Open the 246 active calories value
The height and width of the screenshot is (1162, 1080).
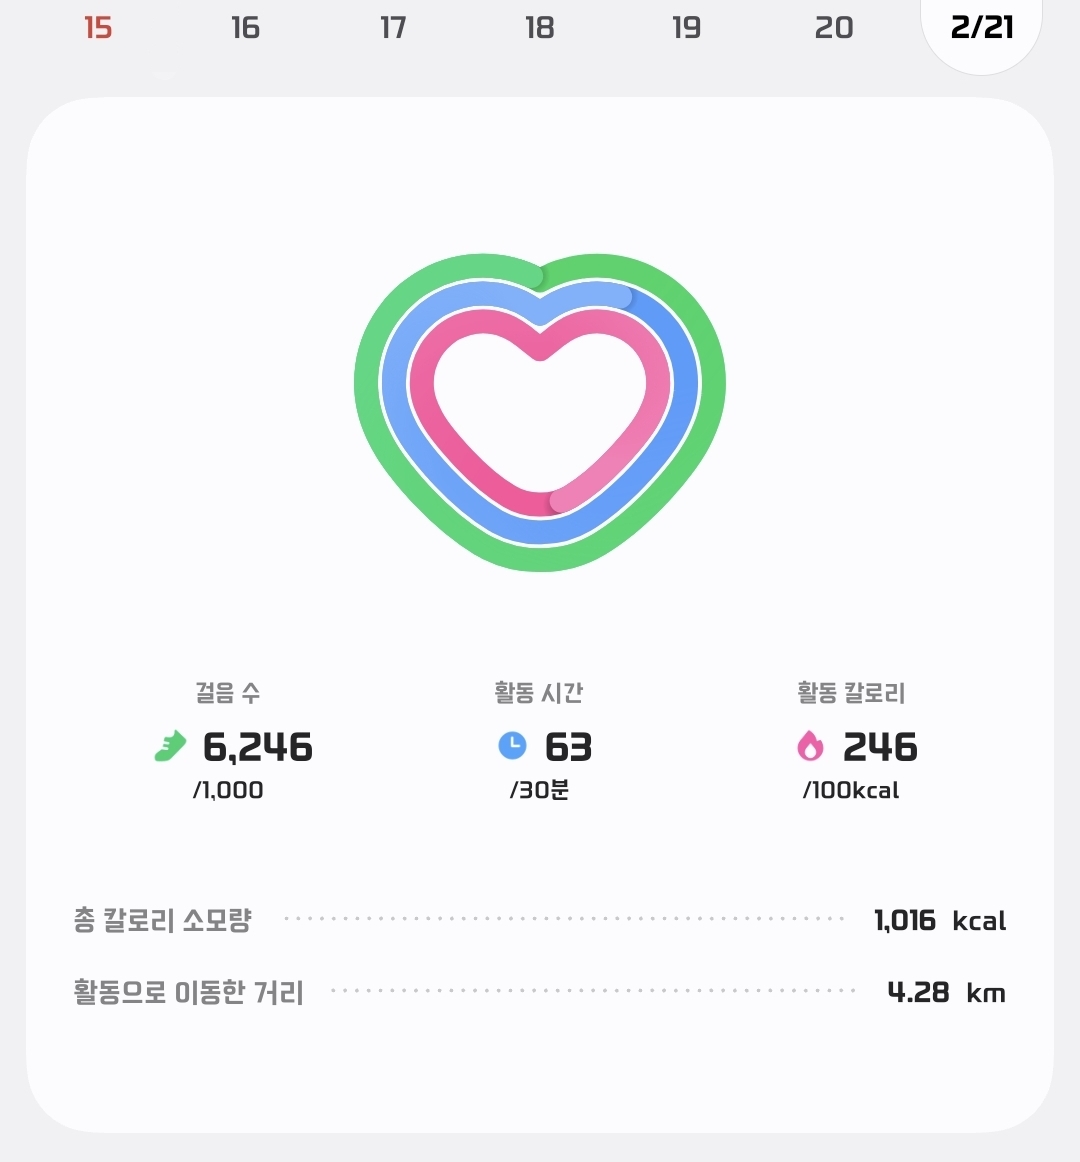point(880,747)
